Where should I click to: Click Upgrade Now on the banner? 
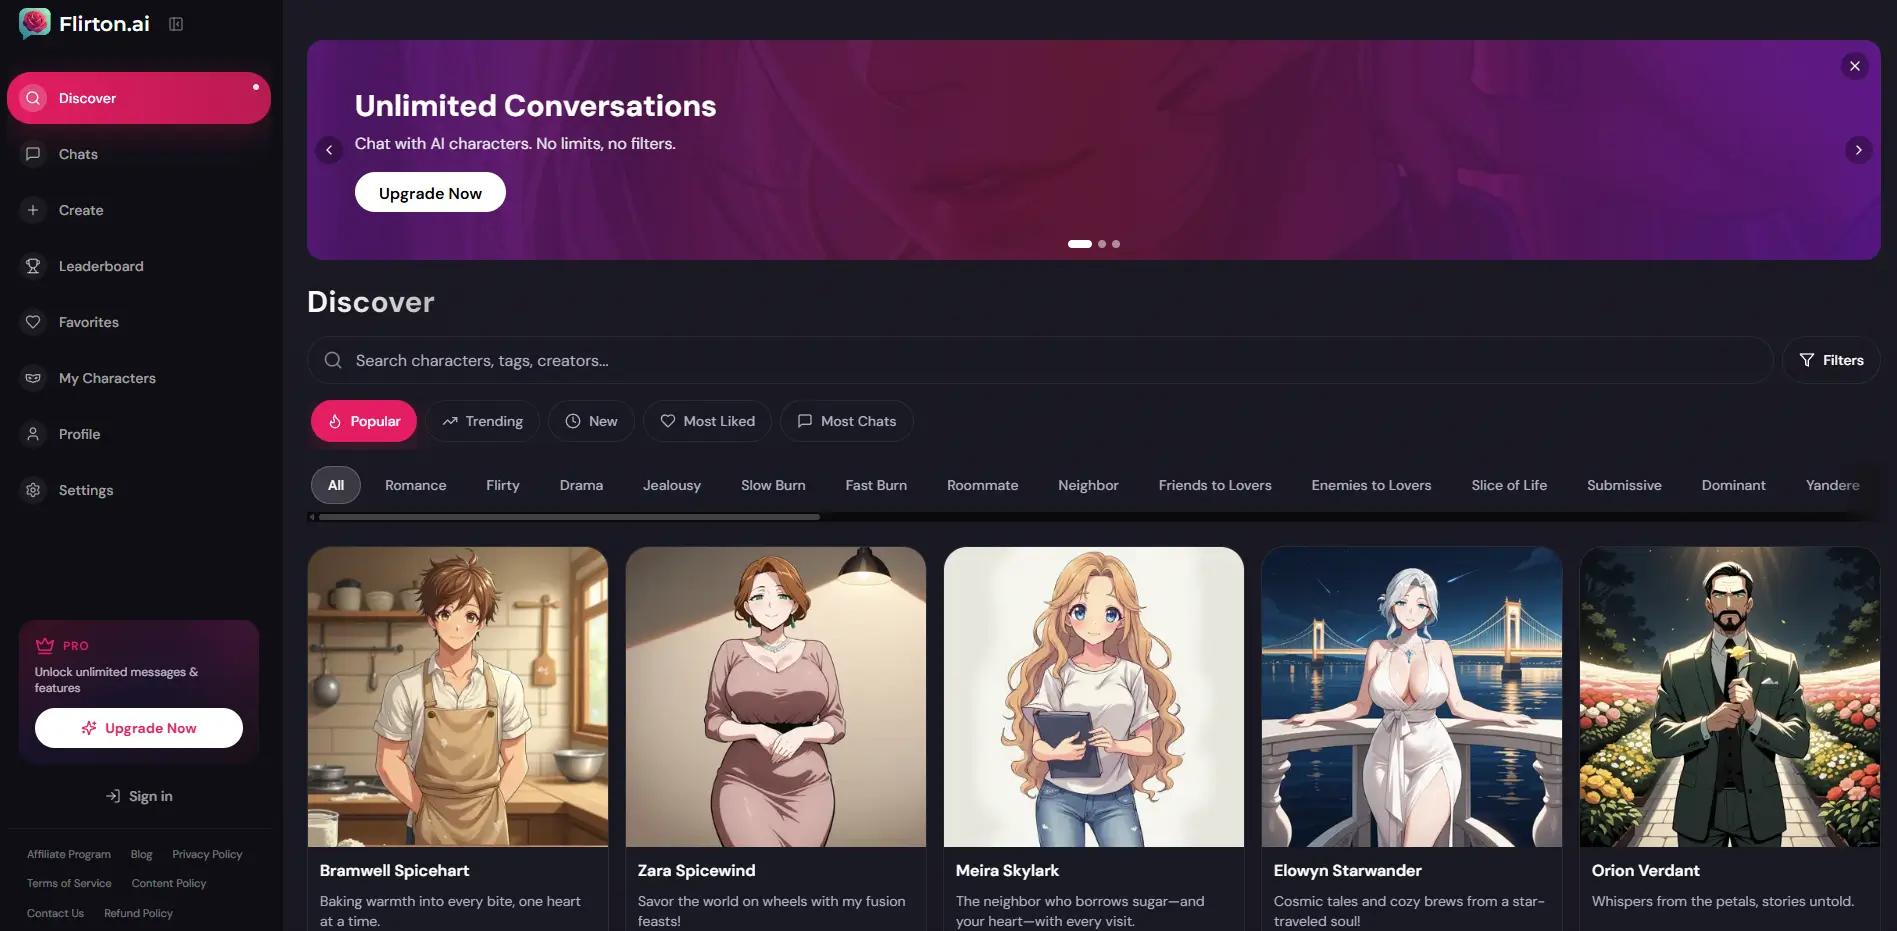click(430, 193)
